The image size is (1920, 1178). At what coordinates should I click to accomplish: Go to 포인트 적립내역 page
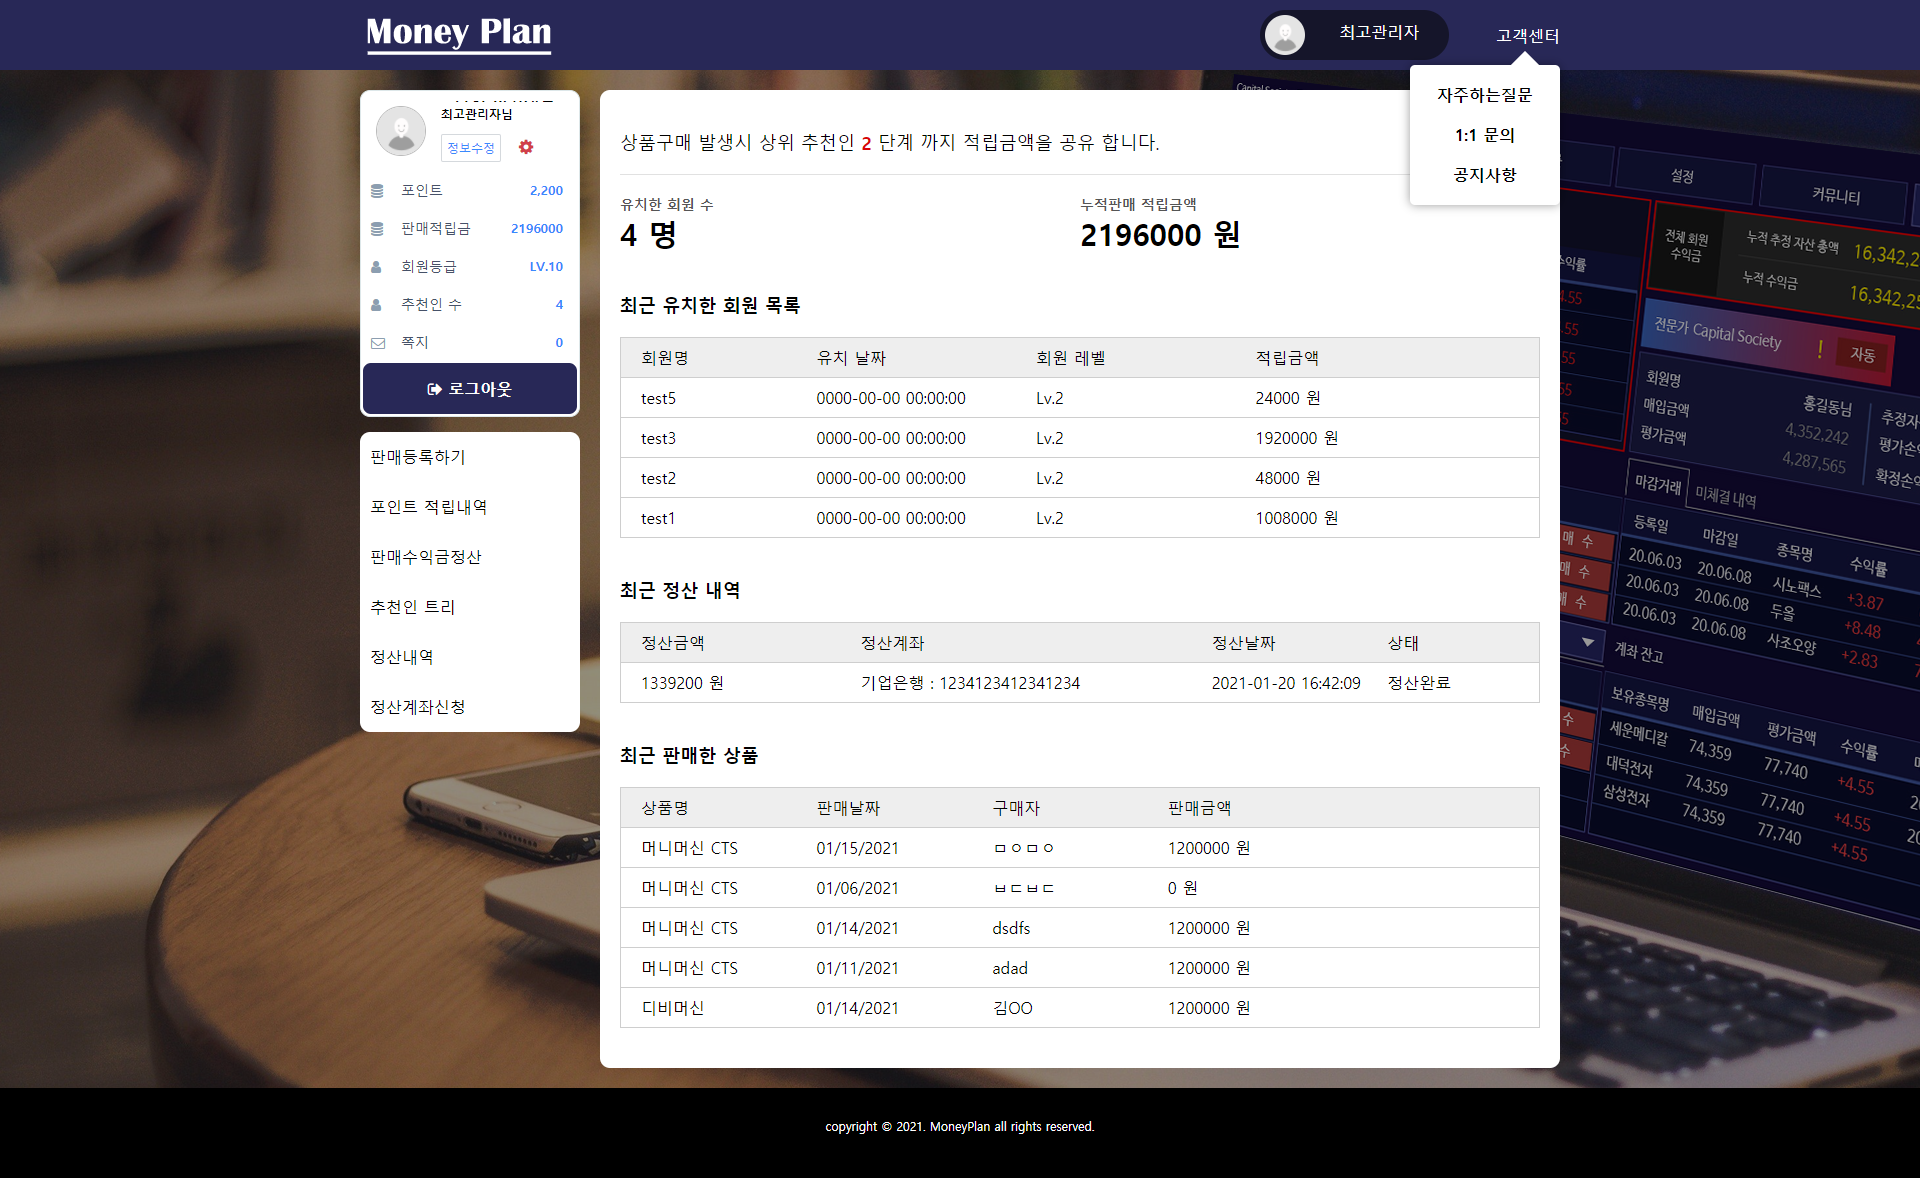click(428, 507)
